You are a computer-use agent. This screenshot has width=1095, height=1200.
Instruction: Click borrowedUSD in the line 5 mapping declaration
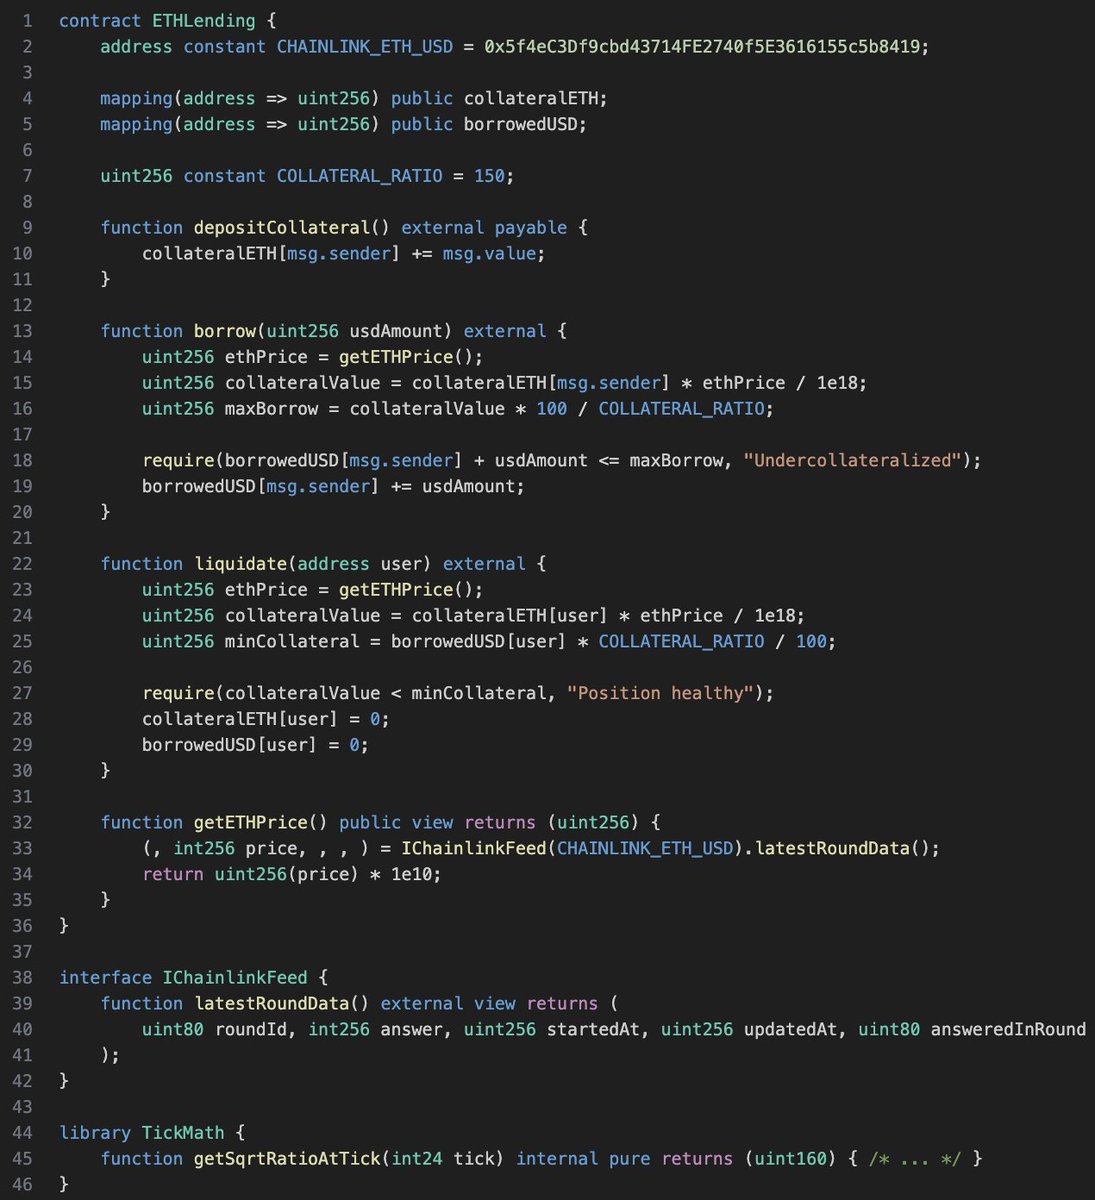(x=520, y=124)
